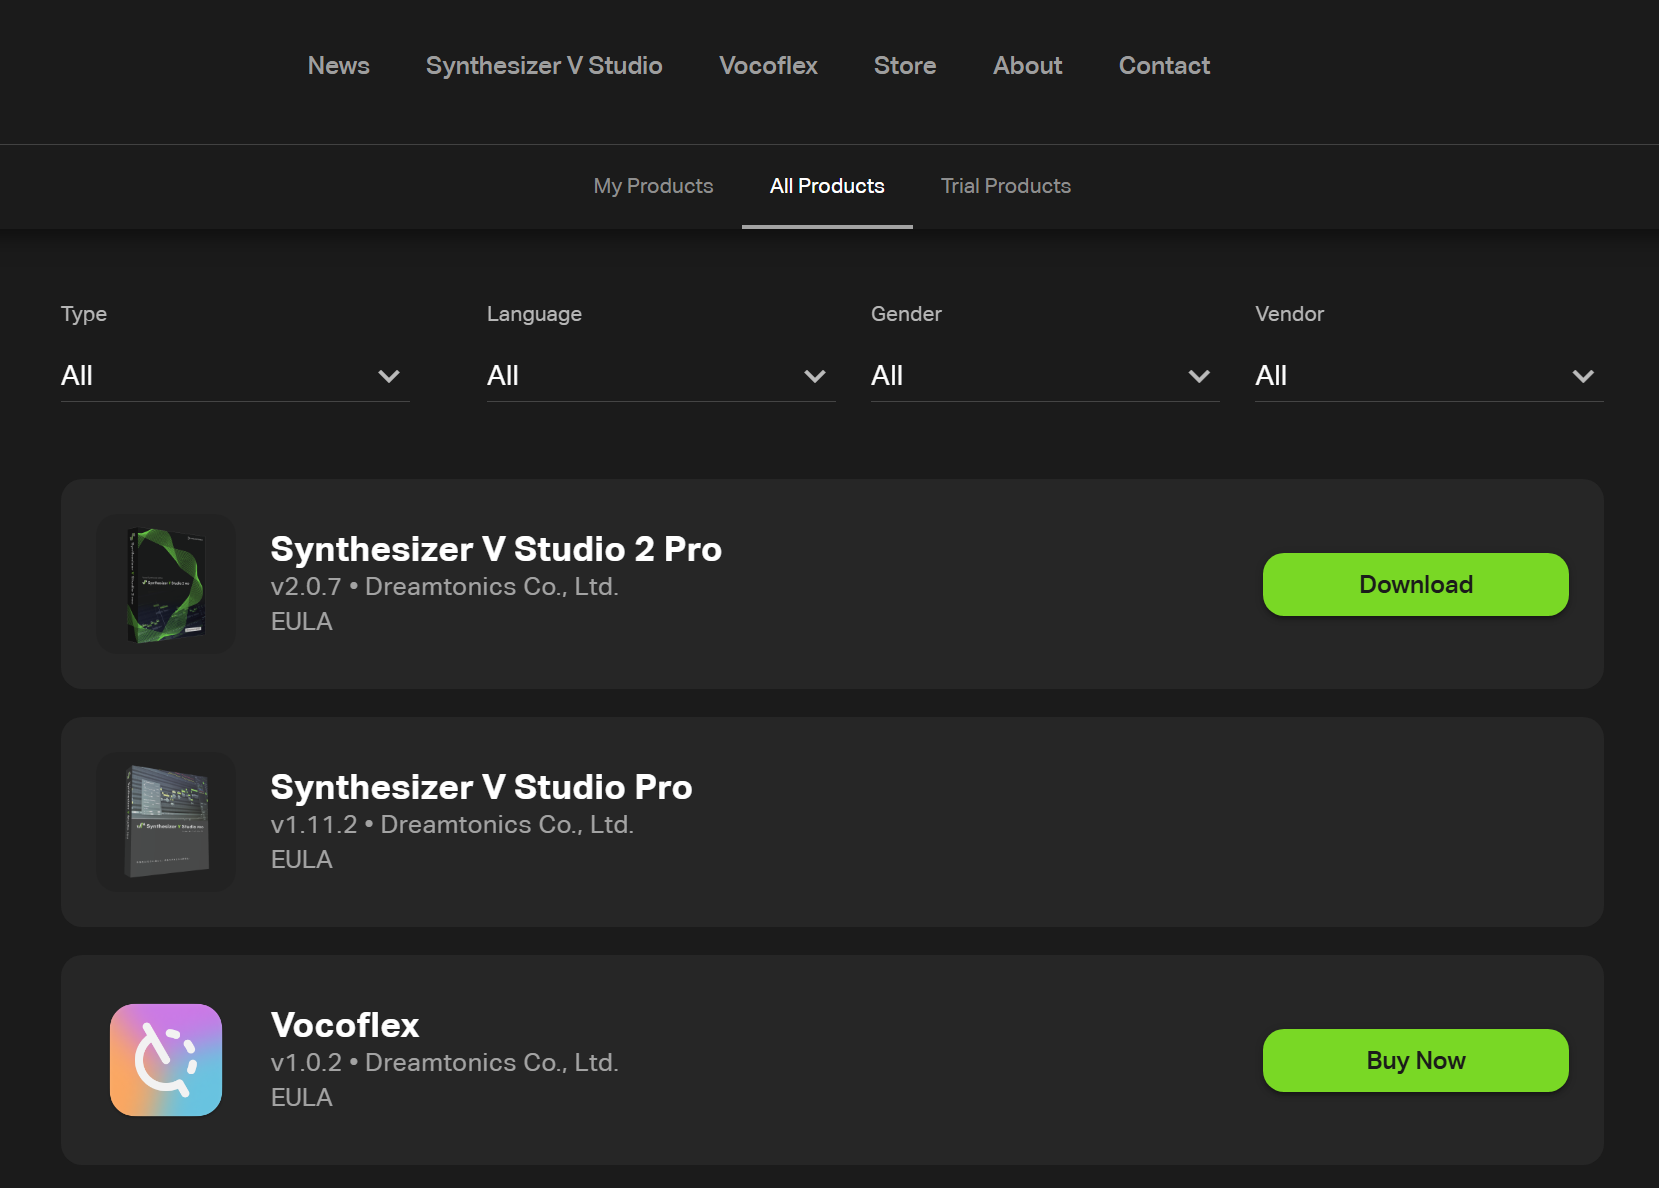1659x1188 pixels.
Task: Expand the Type filter dropdown
Action: [x=235, y=376]
